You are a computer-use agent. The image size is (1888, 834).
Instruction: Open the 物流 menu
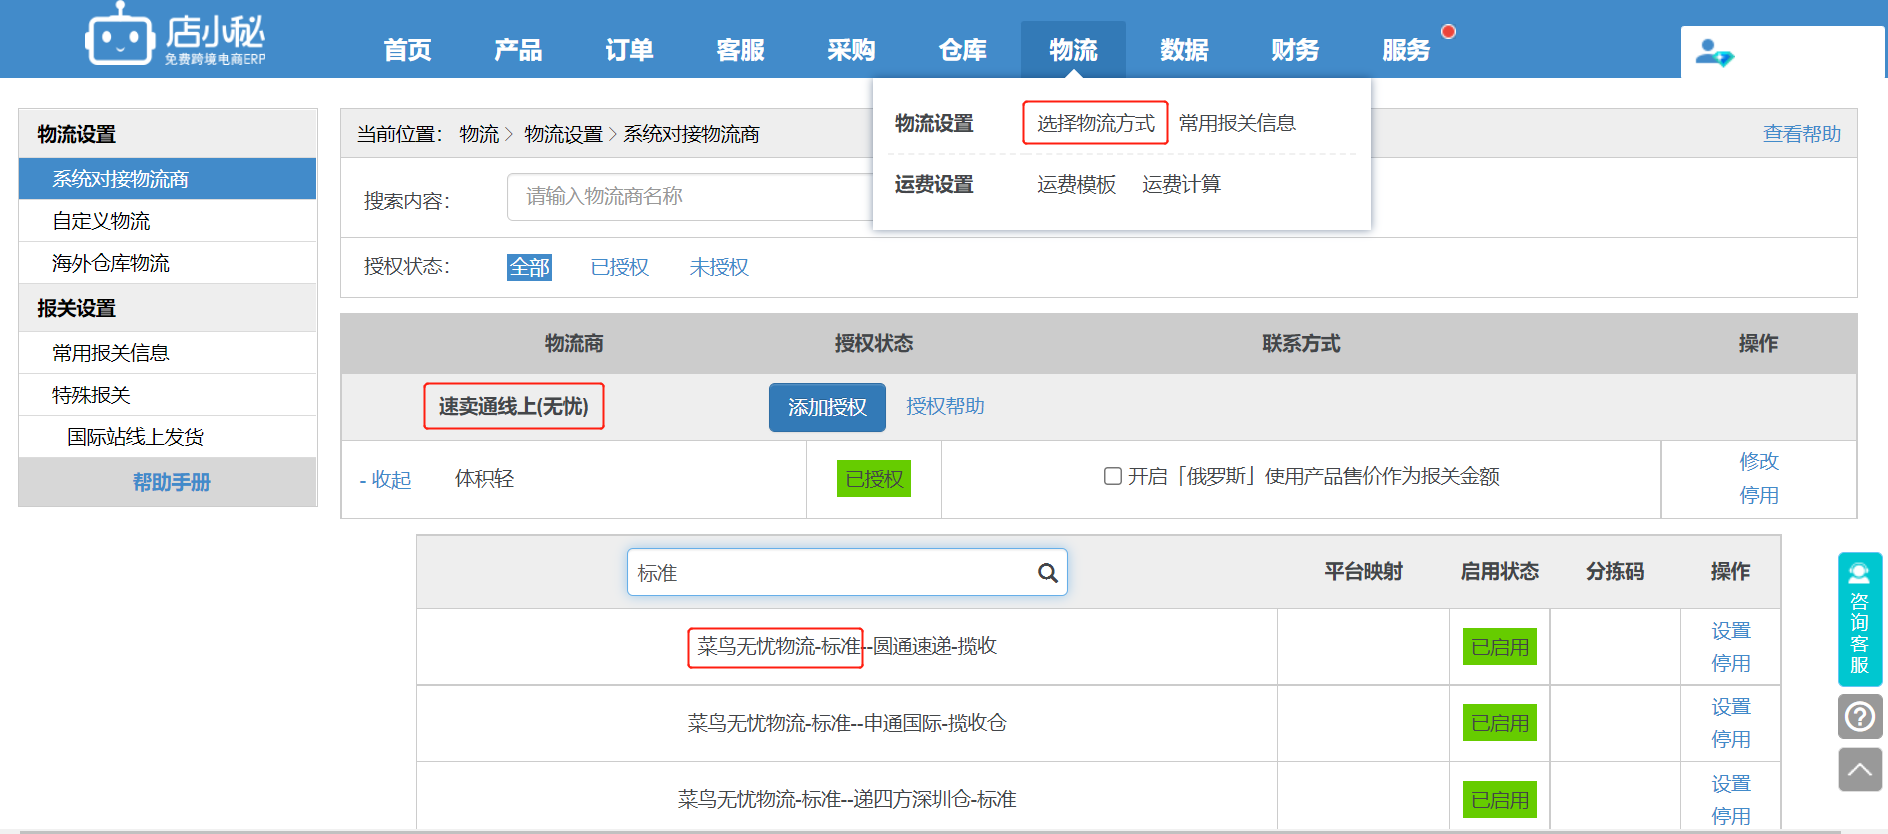1073,50
